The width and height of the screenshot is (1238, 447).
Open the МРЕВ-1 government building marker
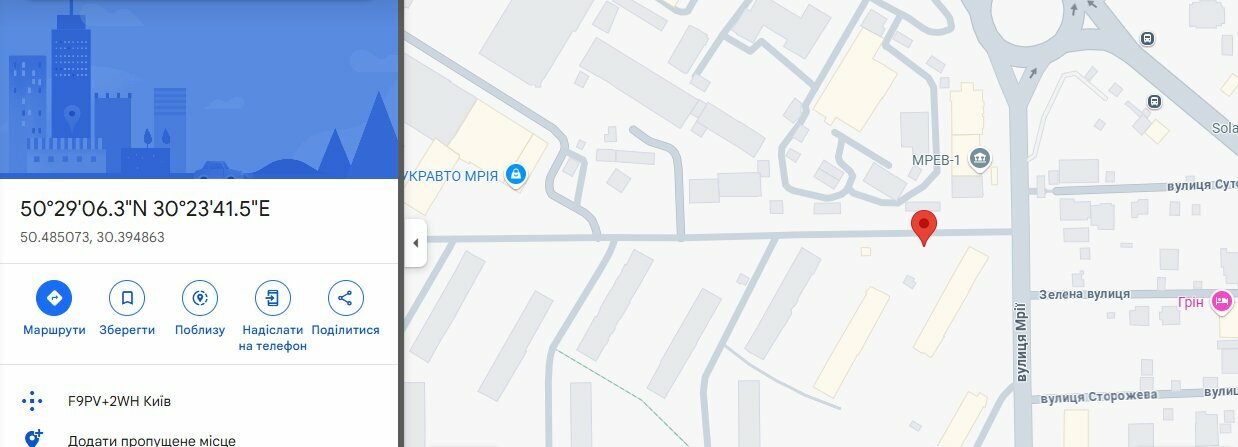click(x=979, y=158)
